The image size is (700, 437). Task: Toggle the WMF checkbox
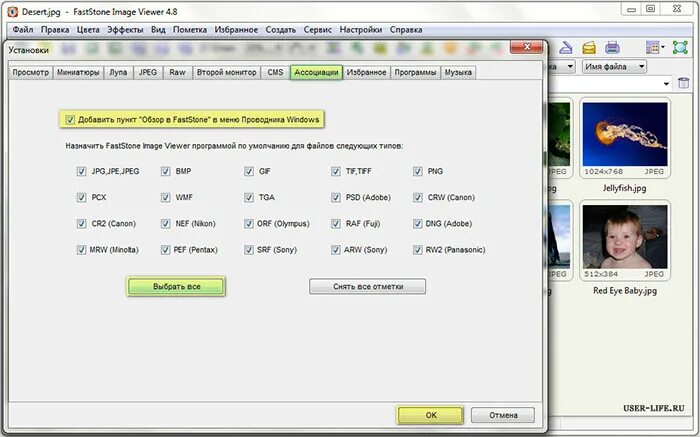[166, 197]
